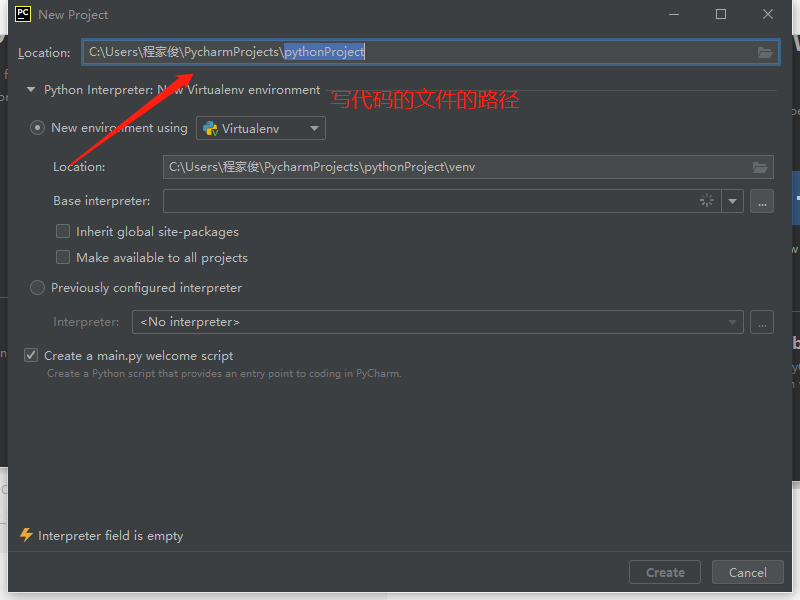Open the No interpreter dropdown
The width and height of the screenshot is (800, 600).
click(437, 322)
